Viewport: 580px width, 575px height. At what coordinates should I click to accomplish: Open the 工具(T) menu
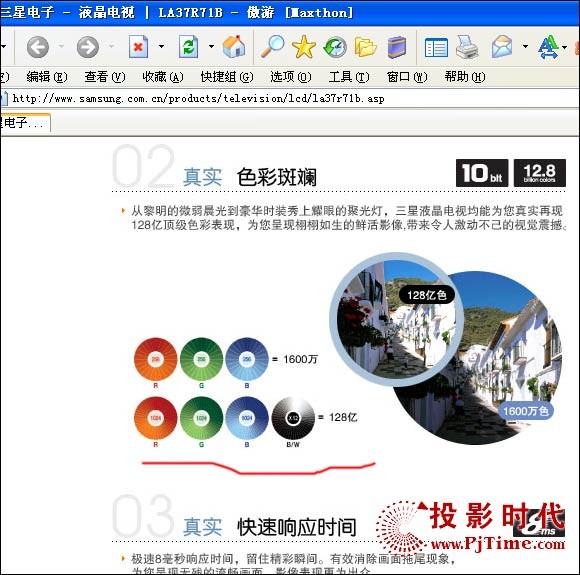349,77
